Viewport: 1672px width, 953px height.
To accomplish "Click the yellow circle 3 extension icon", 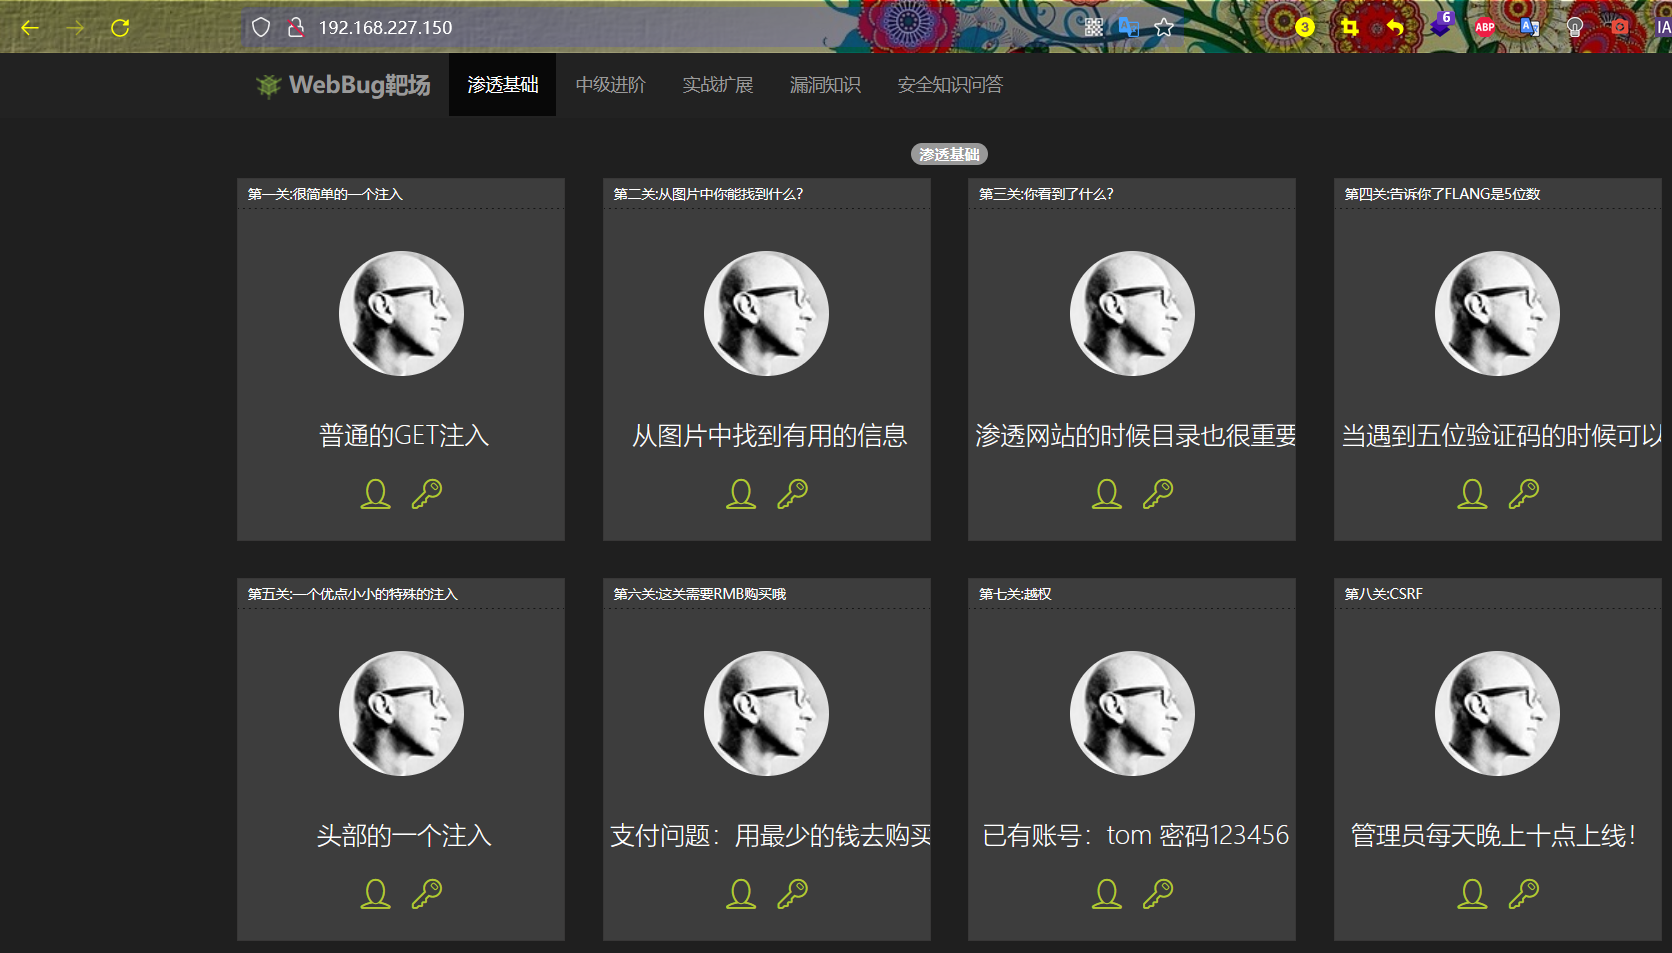I will pos(1305,28).
